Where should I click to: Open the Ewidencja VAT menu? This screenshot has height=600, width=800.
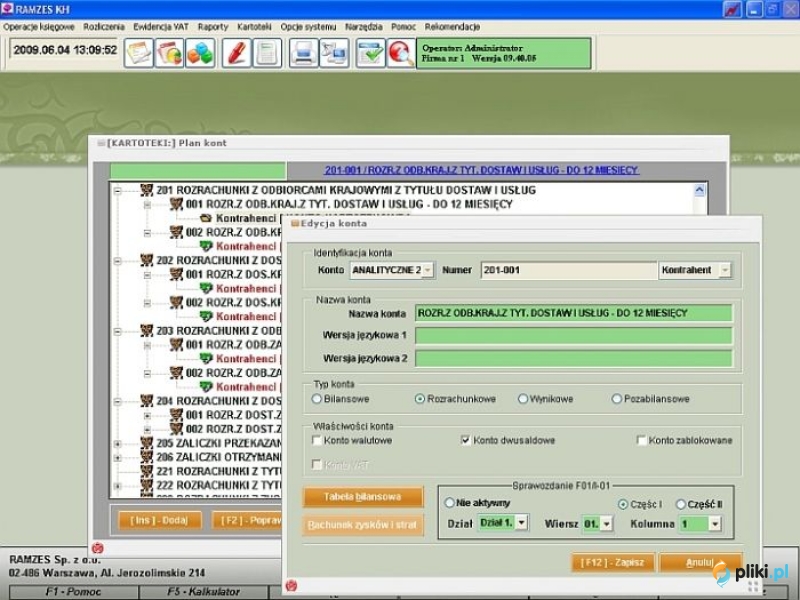coord(161,27)
